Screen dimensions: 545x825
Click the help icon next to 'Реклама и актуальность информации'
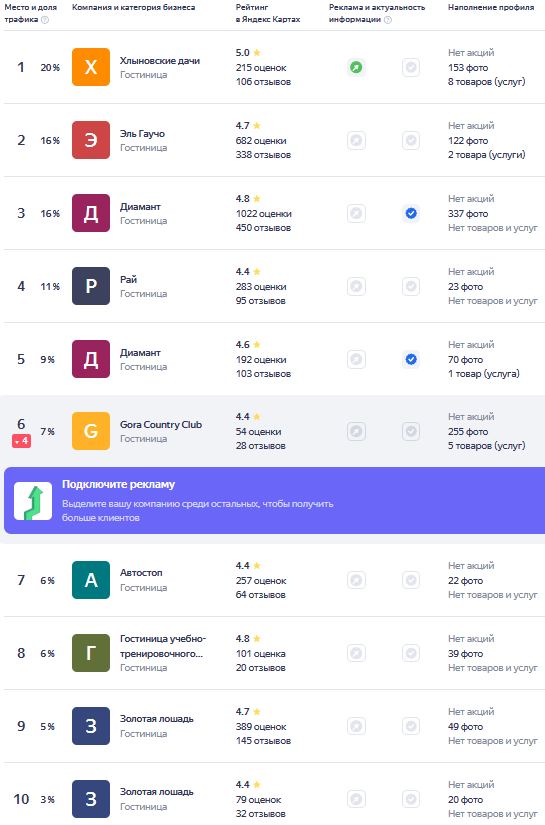point(388,19)
